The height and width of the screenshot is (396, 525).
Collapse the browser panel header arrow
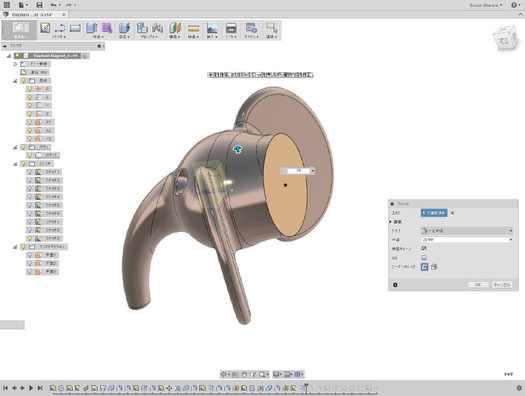(5, 46)
